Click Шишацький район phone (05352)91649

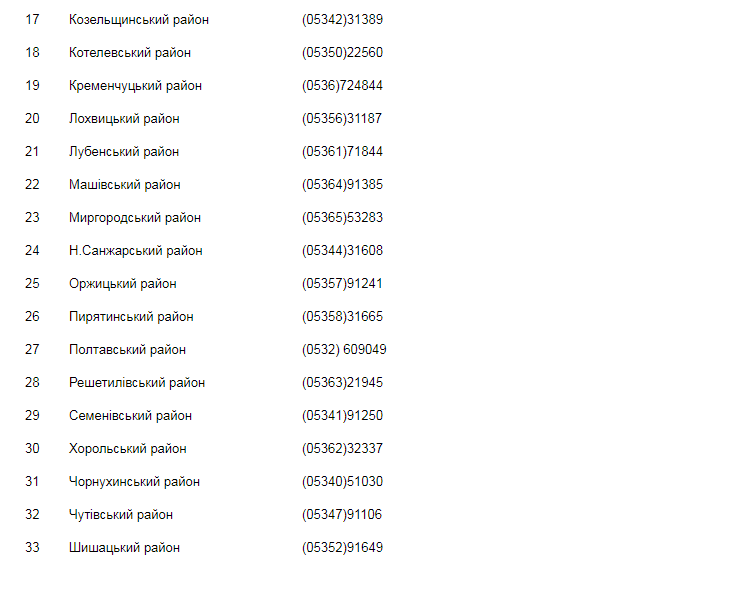tap(342, 548)
